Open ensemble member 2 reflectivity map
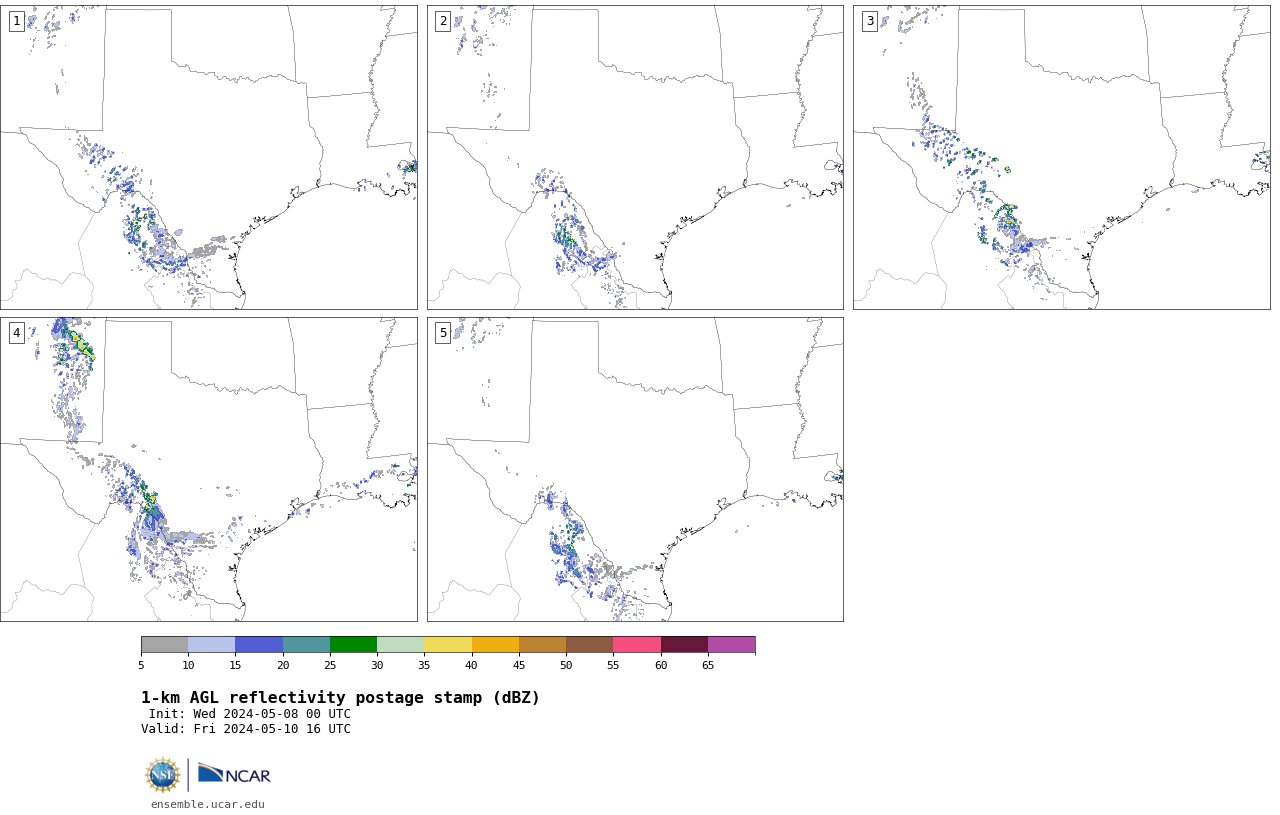Image resolution: width=1280 pixels, height=815 pixels. (x=635, y=157)
